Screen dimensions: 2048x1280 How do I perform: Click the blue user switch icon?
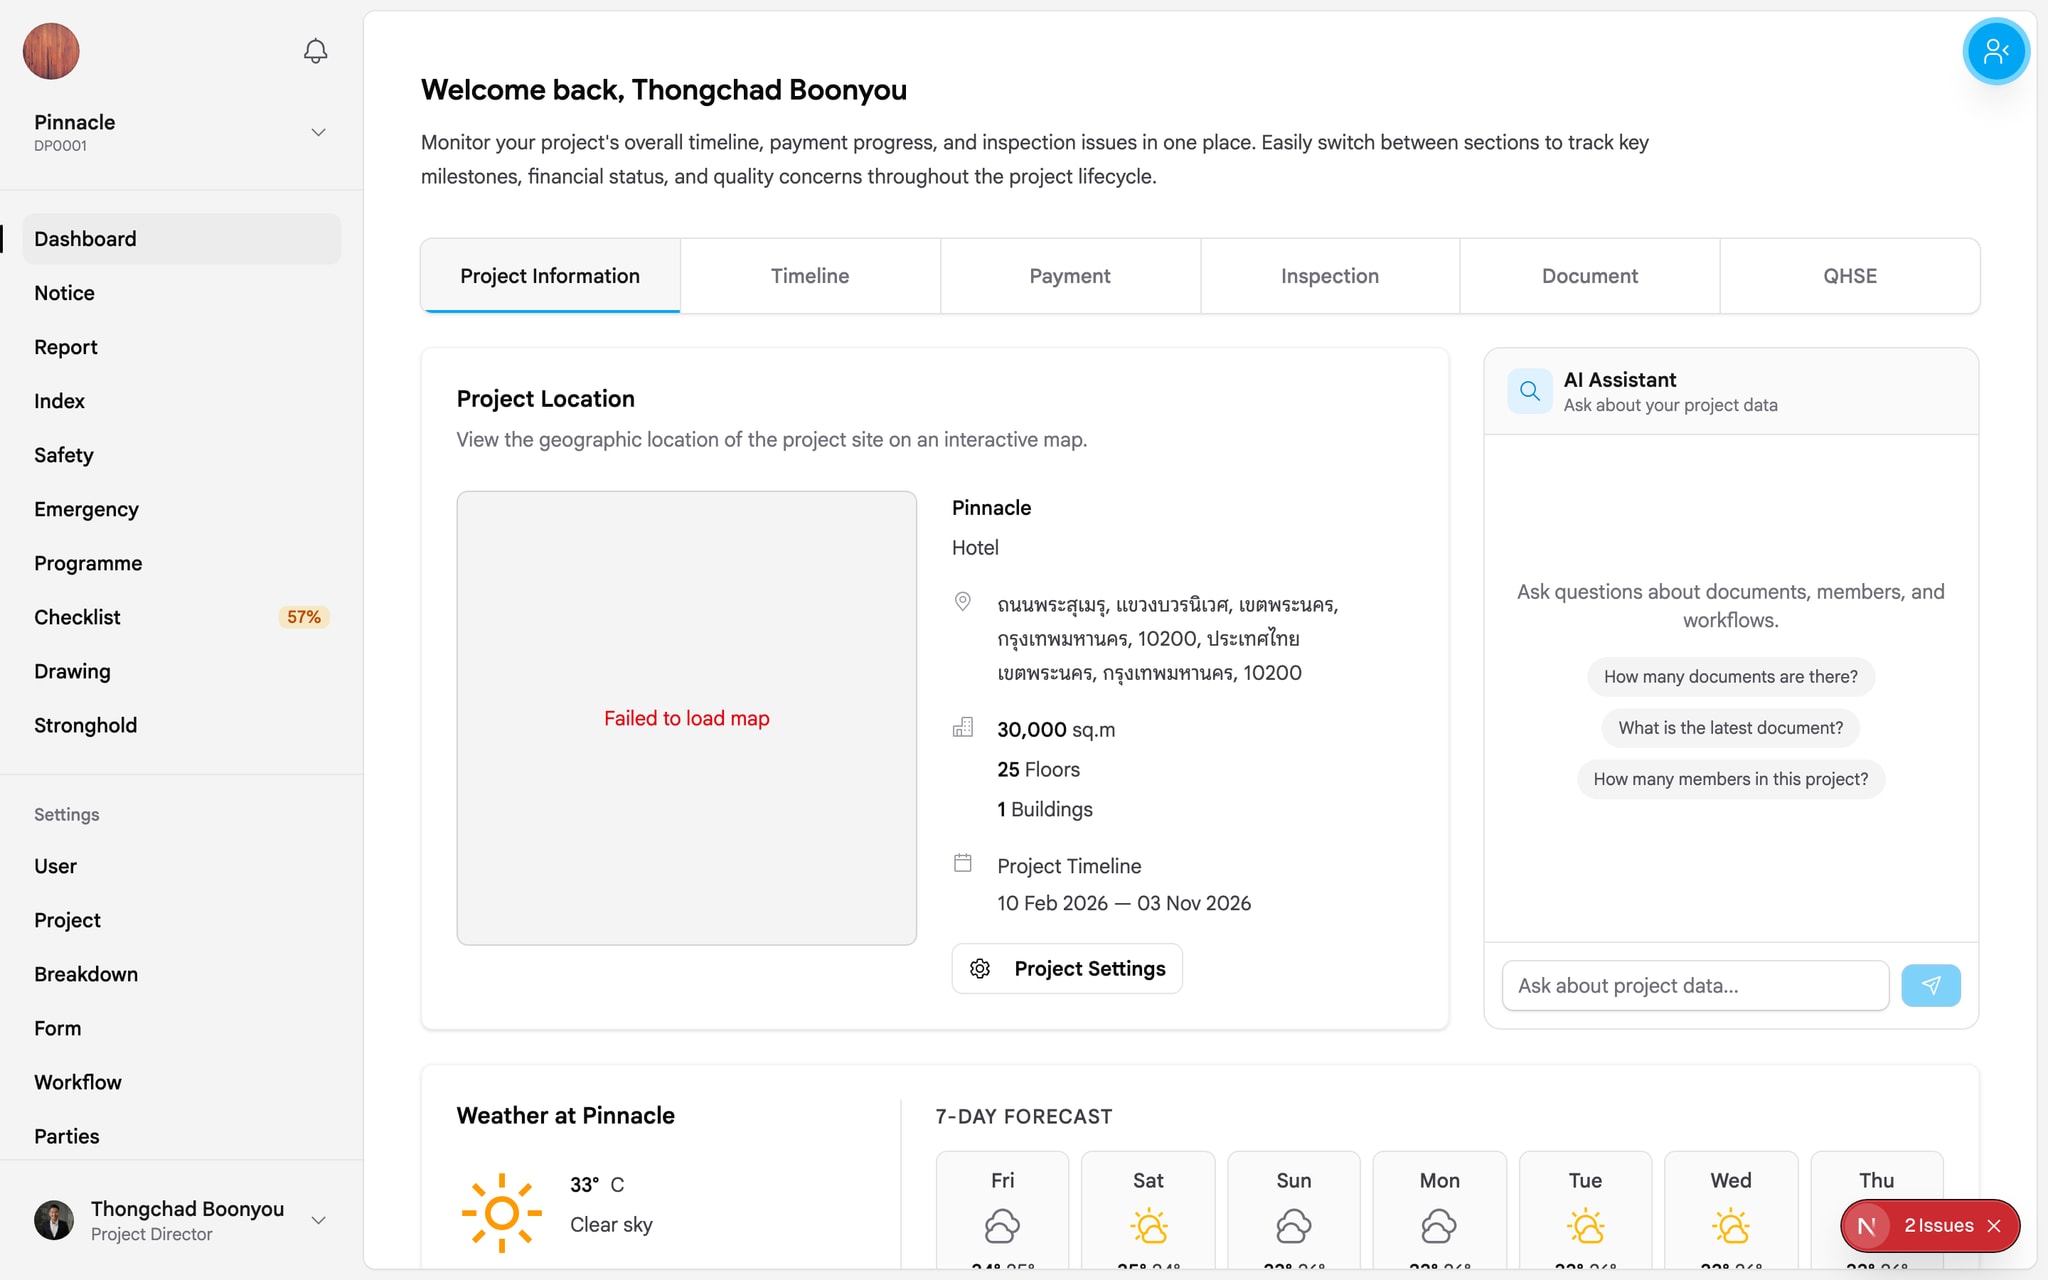(1995, 51)
